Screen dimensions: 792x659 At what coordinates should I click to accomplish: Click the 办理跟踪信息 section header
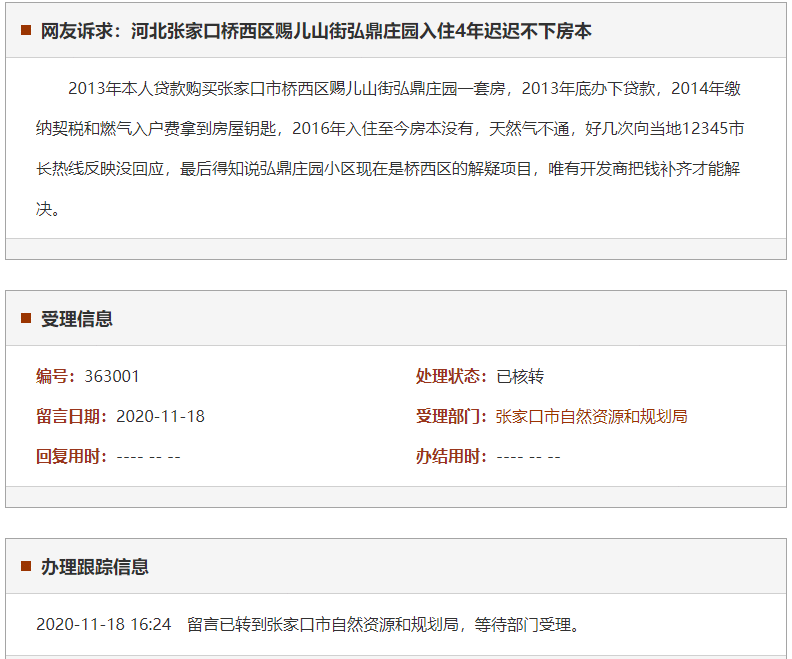coord(95,567)
